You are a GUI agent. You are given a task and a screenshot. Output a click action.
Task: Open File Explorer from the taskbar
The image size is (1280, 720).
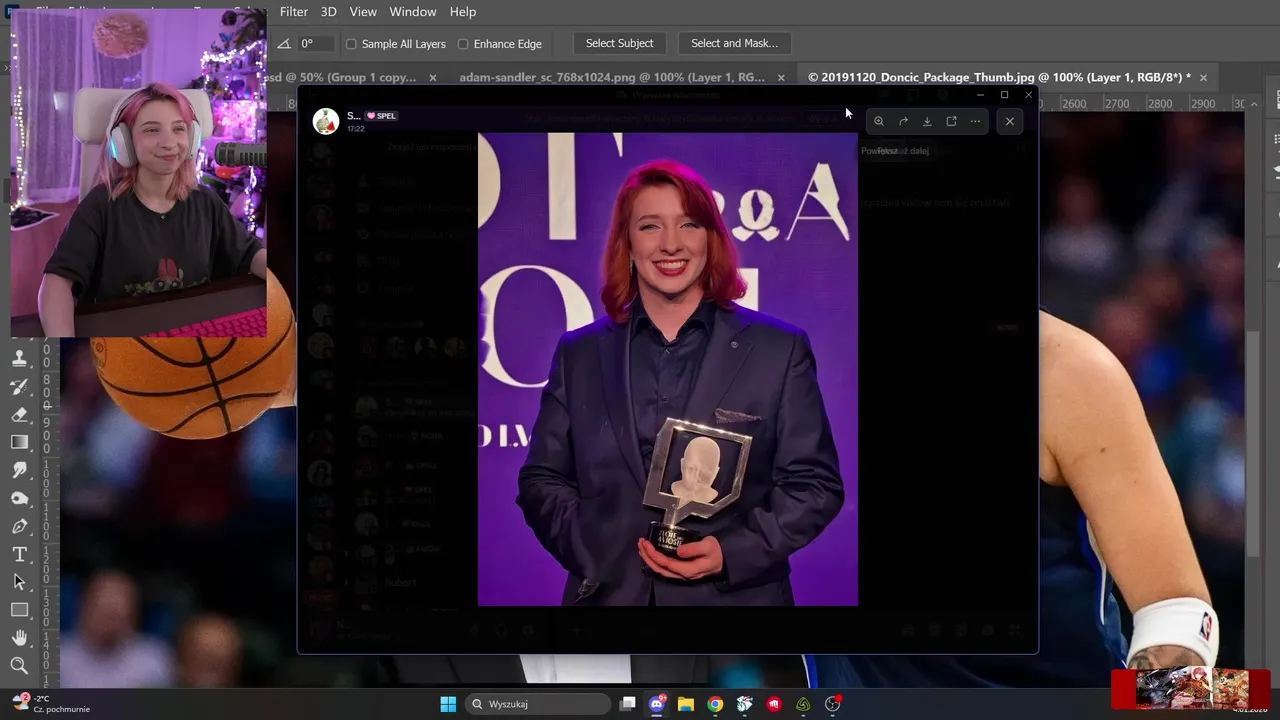[x=686, y=704]
